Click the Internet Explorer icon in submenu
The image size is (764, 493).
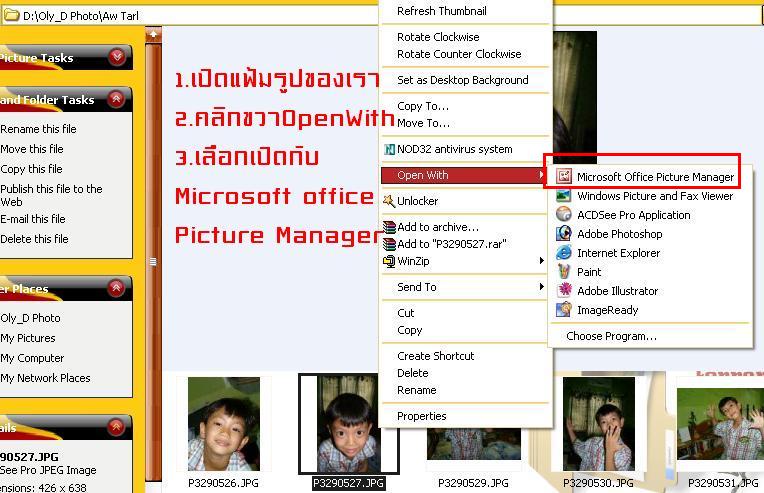point(564,252)
